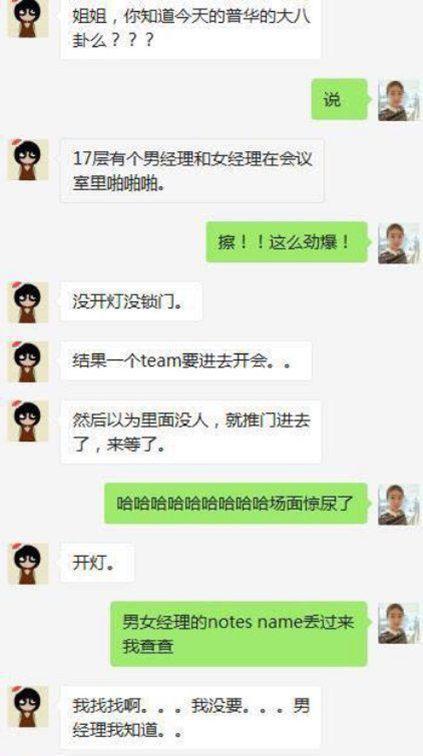The image size is (423, 756).
Task: Open avatar next to 17层有个男经理 message
Action: pos(28,160)
